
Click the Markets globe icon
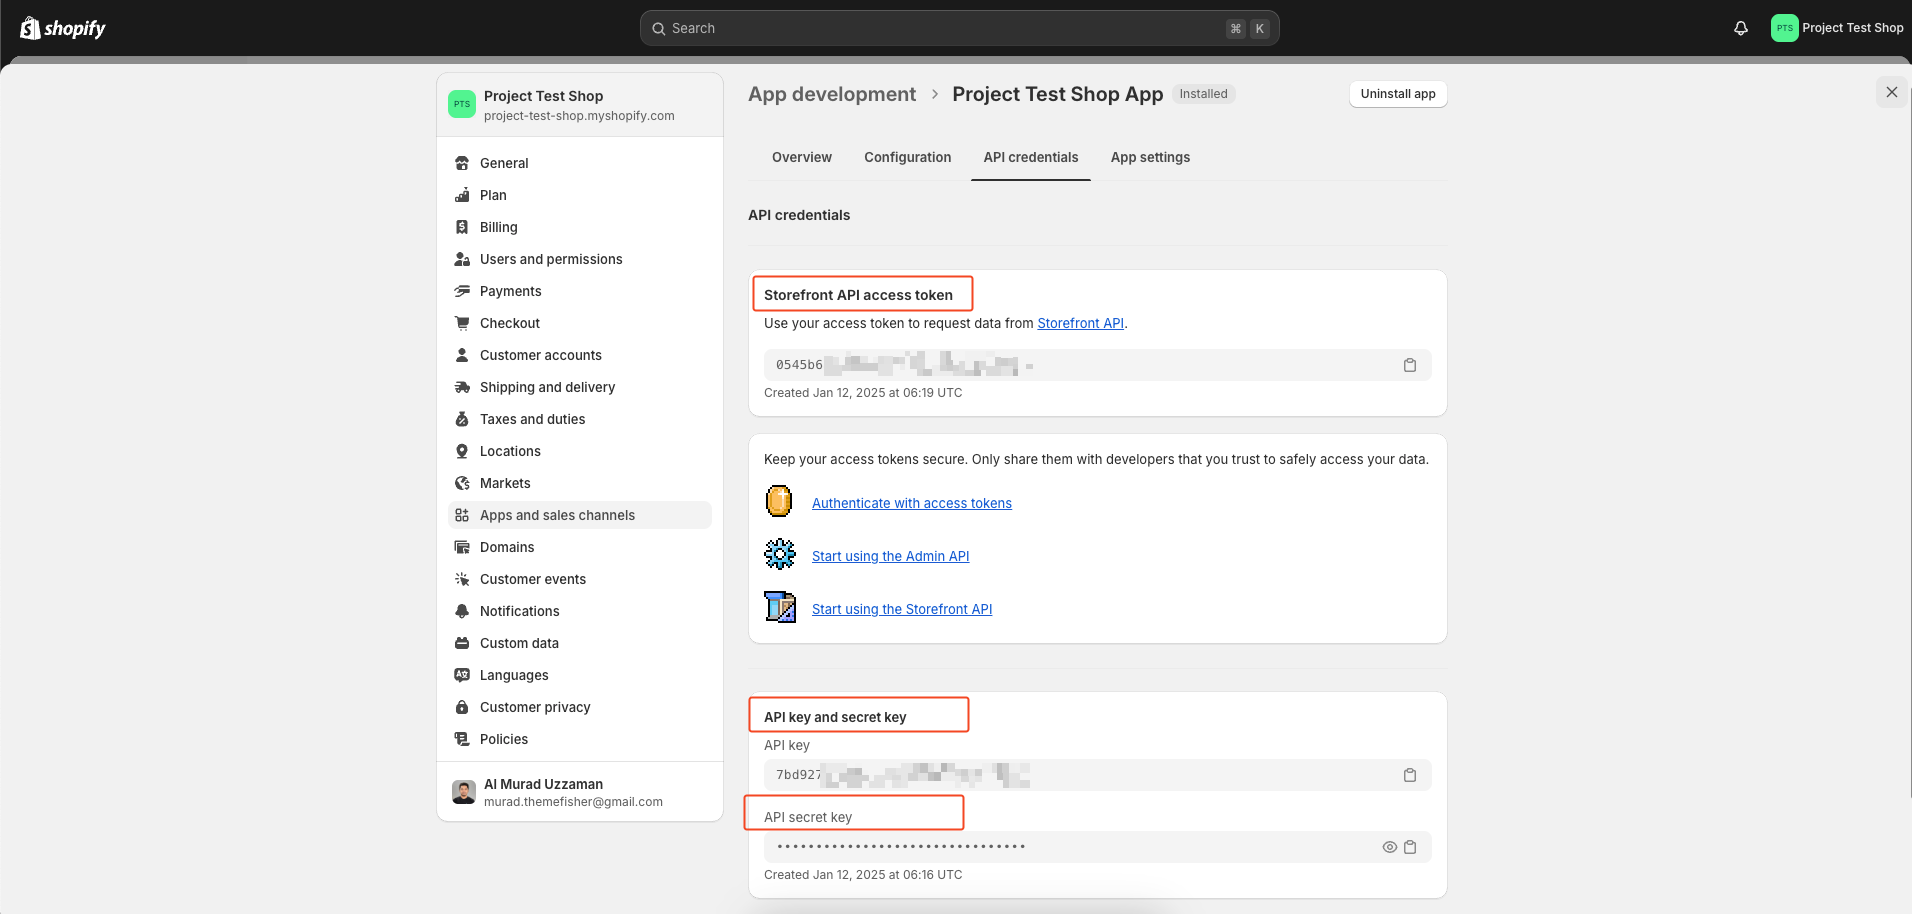pos(462,483)
